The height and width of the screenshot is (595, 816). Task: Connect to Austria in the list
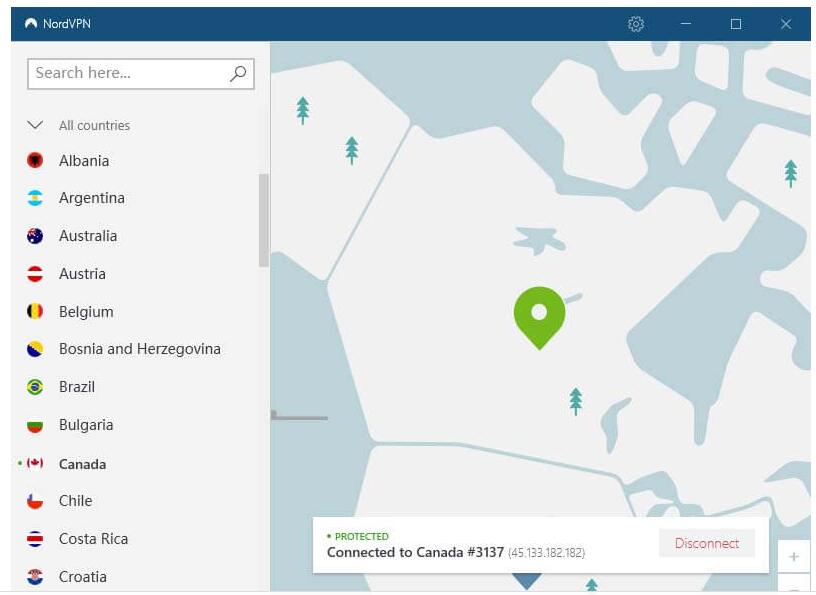pos(82,274)
